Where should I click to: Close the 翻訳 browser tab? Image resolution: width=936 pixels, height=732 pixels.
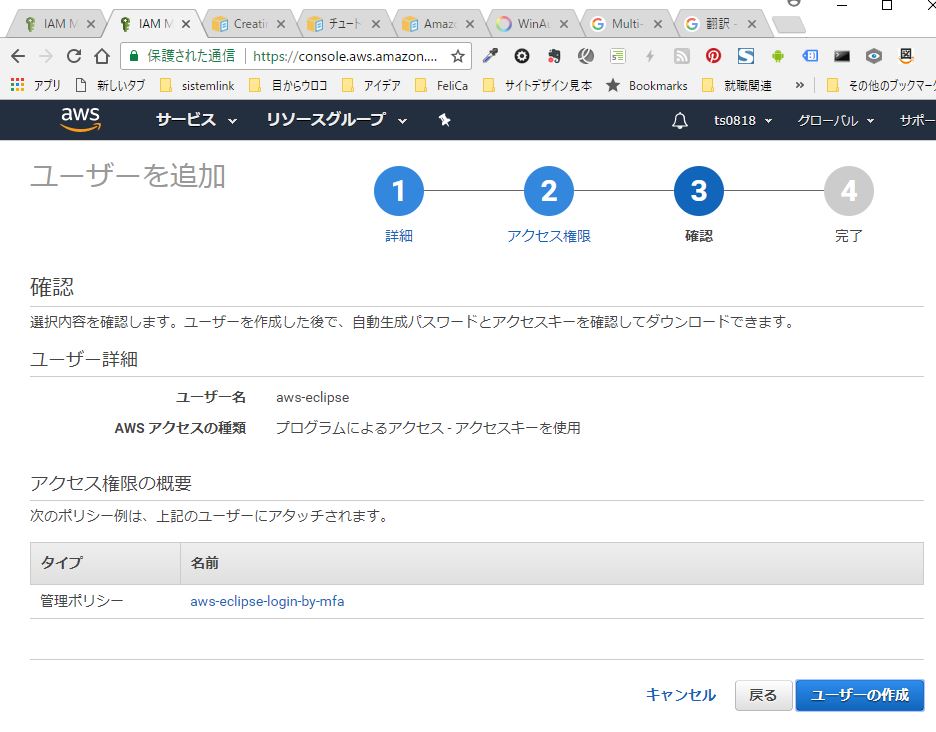coord(752,24)
